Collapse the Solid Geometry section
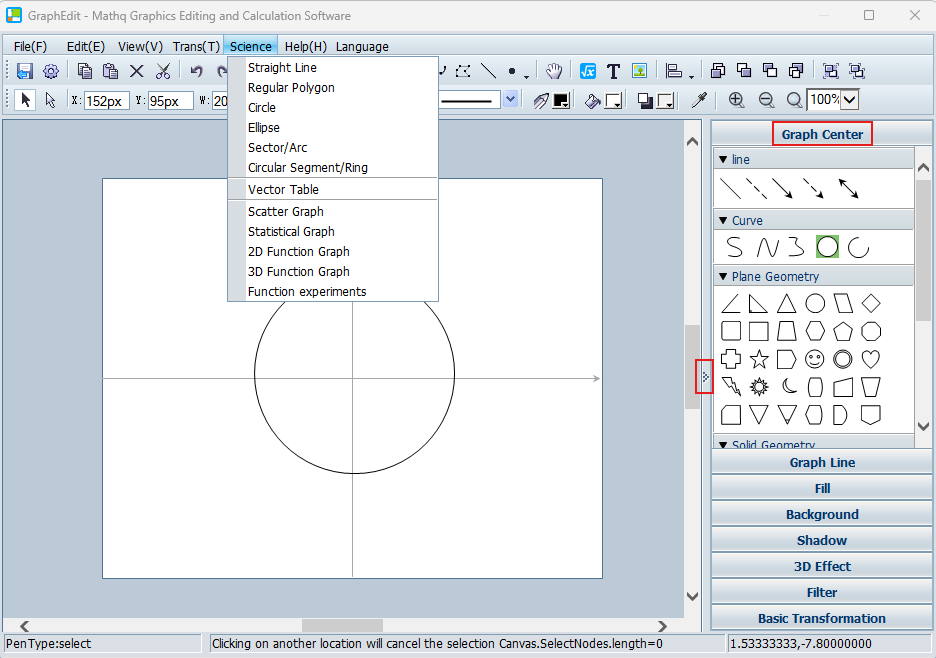This screenshot has height=658, width=936. (723, 445)
